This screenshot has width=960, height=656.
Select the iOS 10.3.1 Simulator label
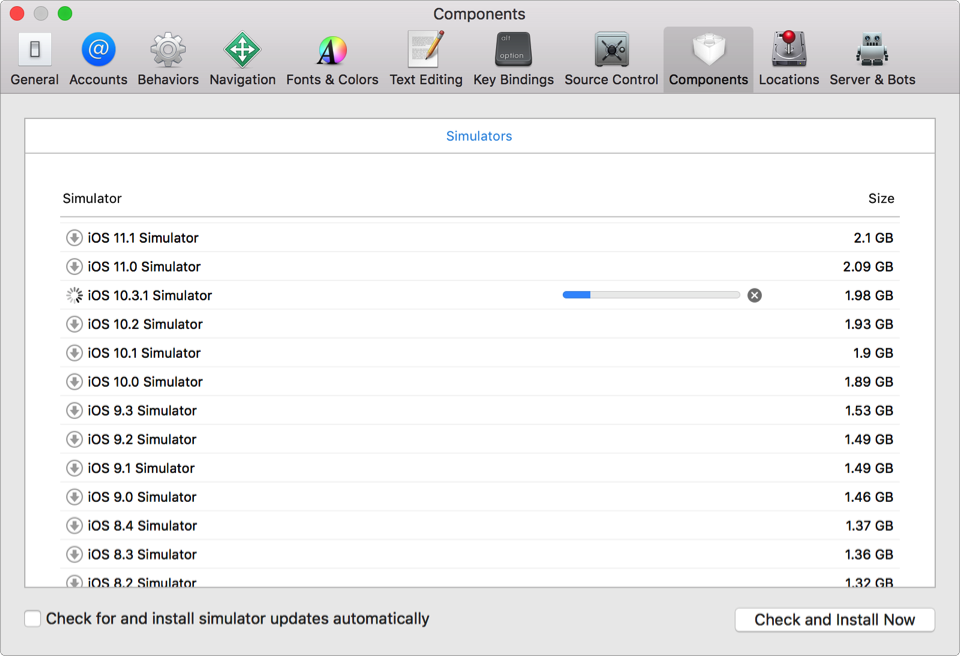pyautogui.click(x=149, y=295)
